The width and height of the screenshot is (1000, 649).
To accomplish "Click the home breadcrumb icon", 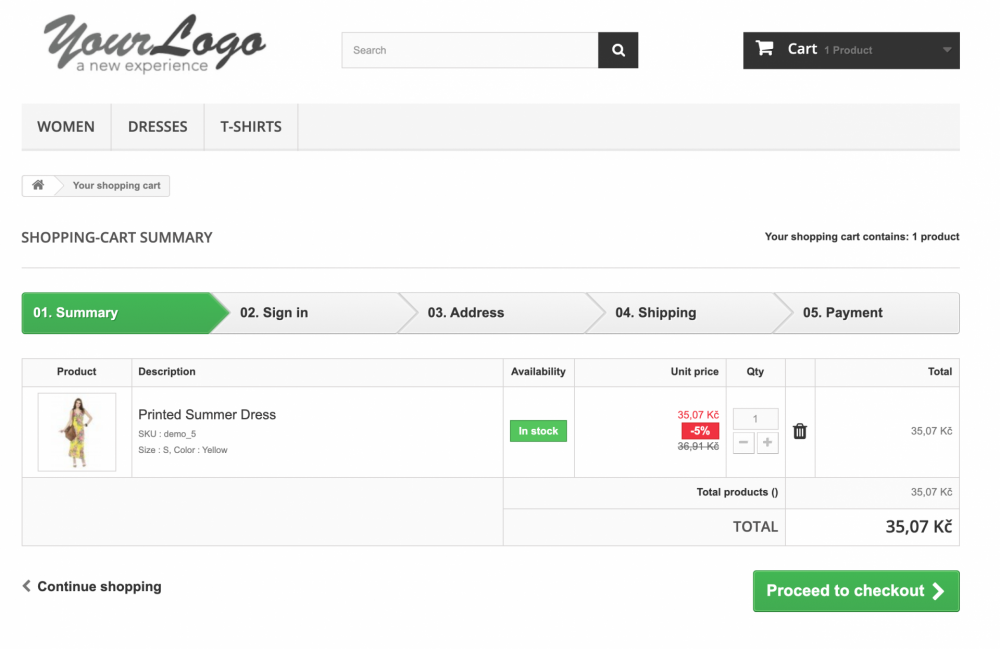I will click(x=38, y=185).
